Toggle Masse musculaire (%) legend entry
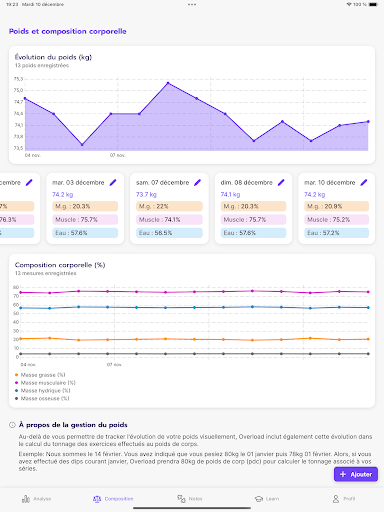This screenshot has width=384, height=512. pyautogui.click(x=45, y=383)
